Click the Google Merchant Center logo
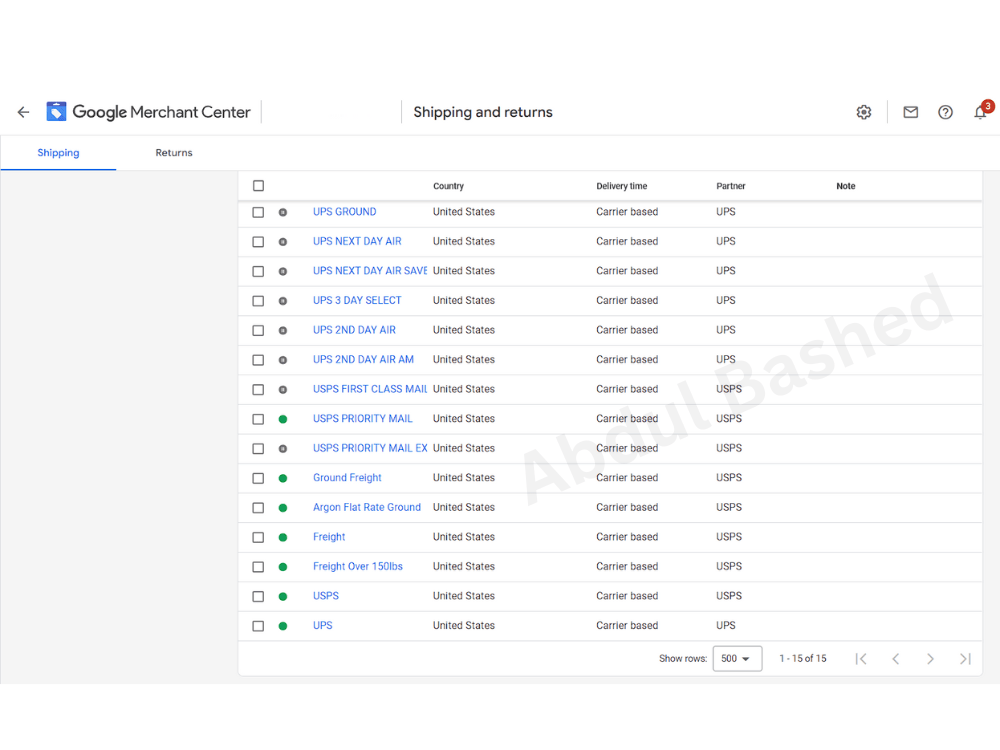Viewport: 1000px width, 750px height. (x=149, y=112)
